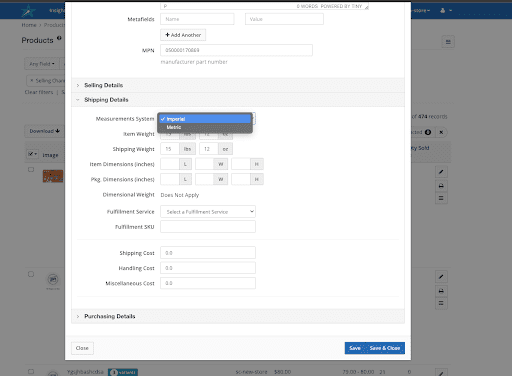Clear selection with the X icon
Screen dimensions: 512x376
[x=441, y=132]
